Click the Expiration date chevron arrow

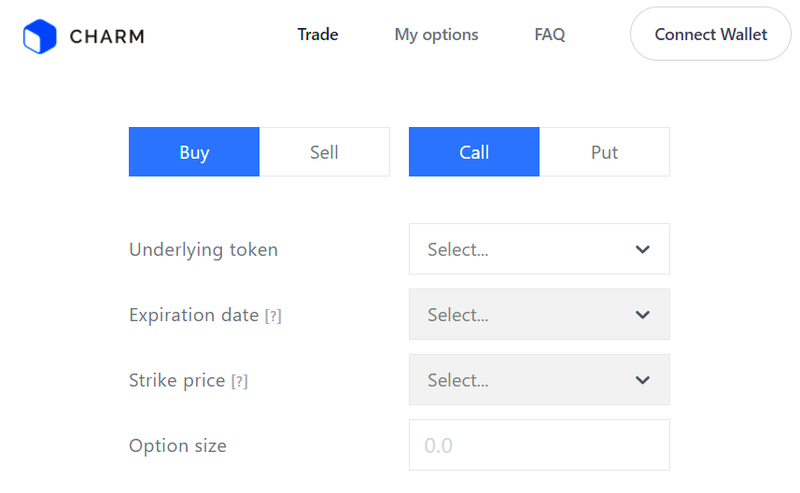click(x=642, y=315)
